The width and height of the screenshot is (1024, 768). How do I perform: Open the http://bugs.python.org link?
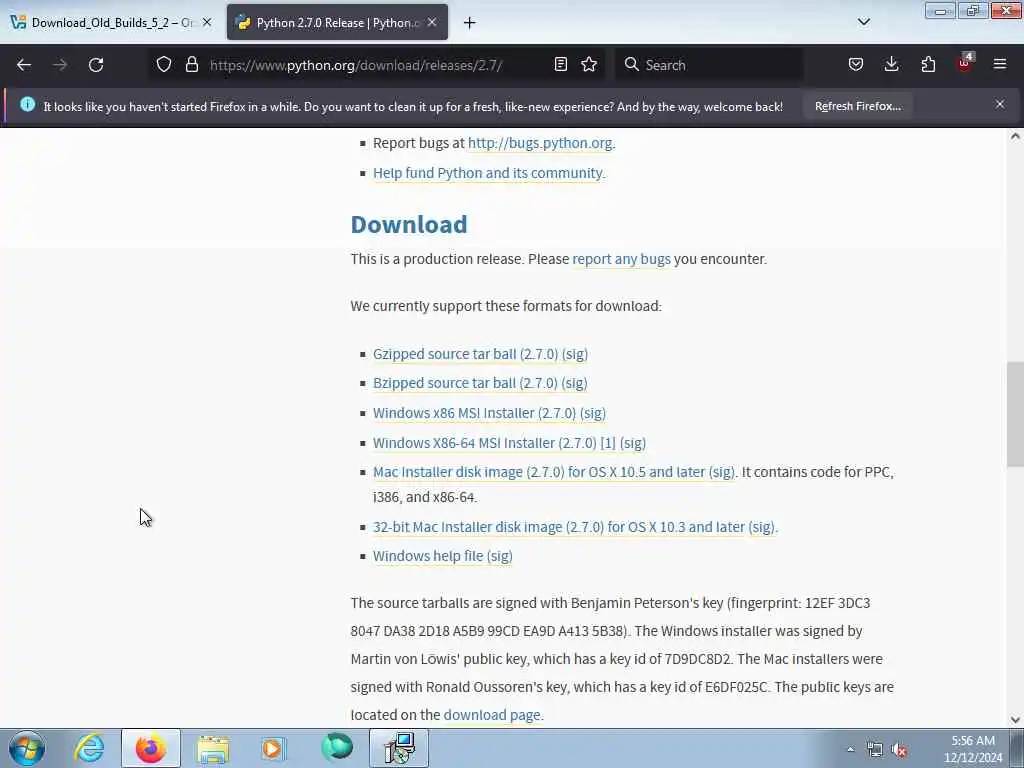pyautogui.click(x=540, y=143)
